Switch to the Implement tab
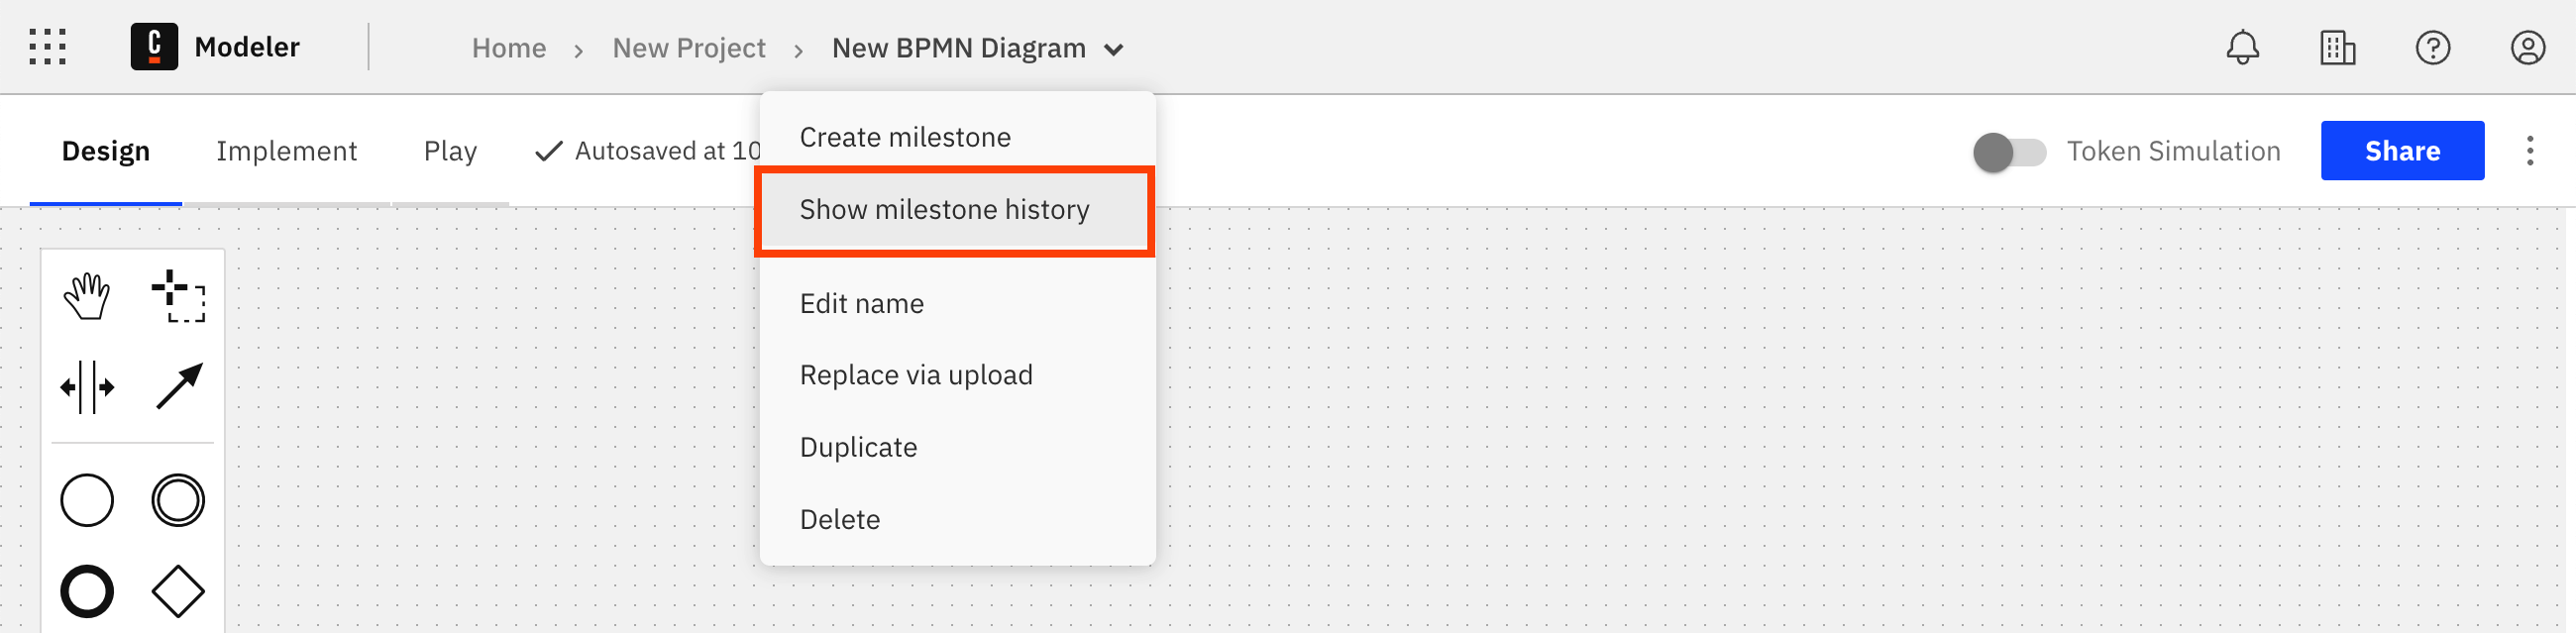The image size is (2576, 633). pos(287,150)
